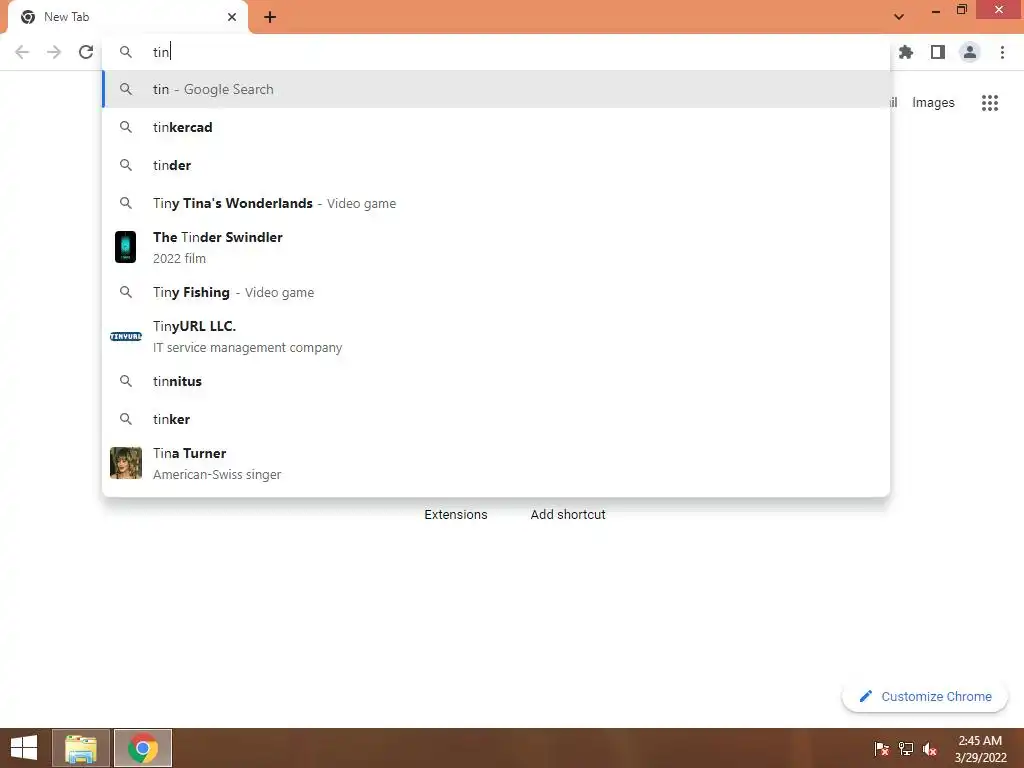Click the TinyURL logo thumbnail
The height and width of the screenshot is (768, 1024).
(125, 336)
